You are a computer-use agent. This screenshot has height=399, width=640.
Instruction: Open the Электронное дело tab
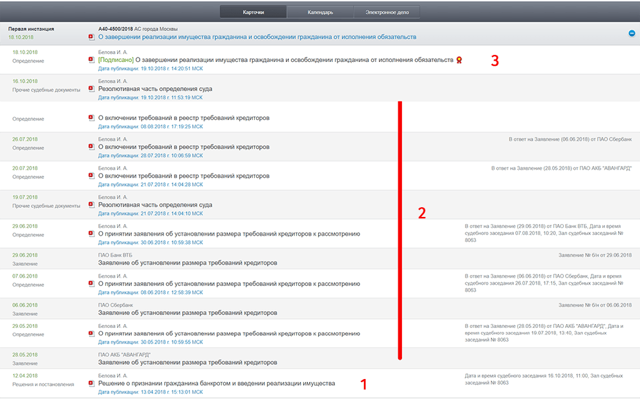coord(387,12)
